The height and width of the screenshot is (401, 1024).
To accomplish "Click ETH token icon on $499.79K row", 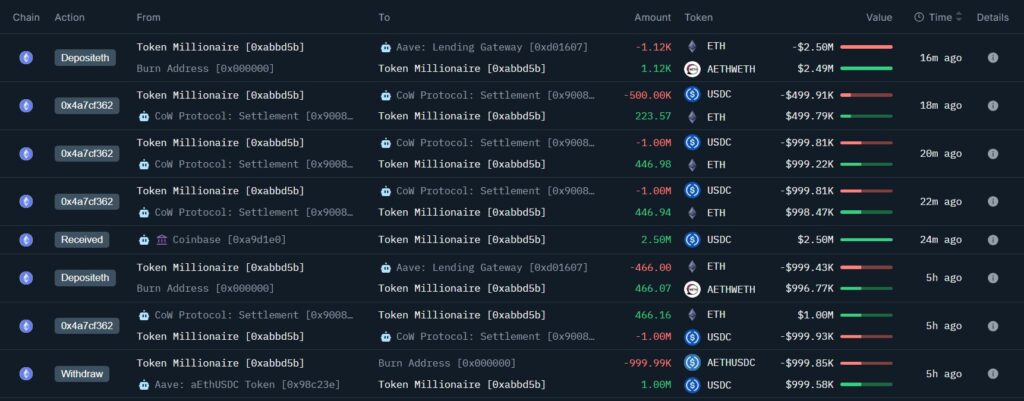I will coord(692,116).
